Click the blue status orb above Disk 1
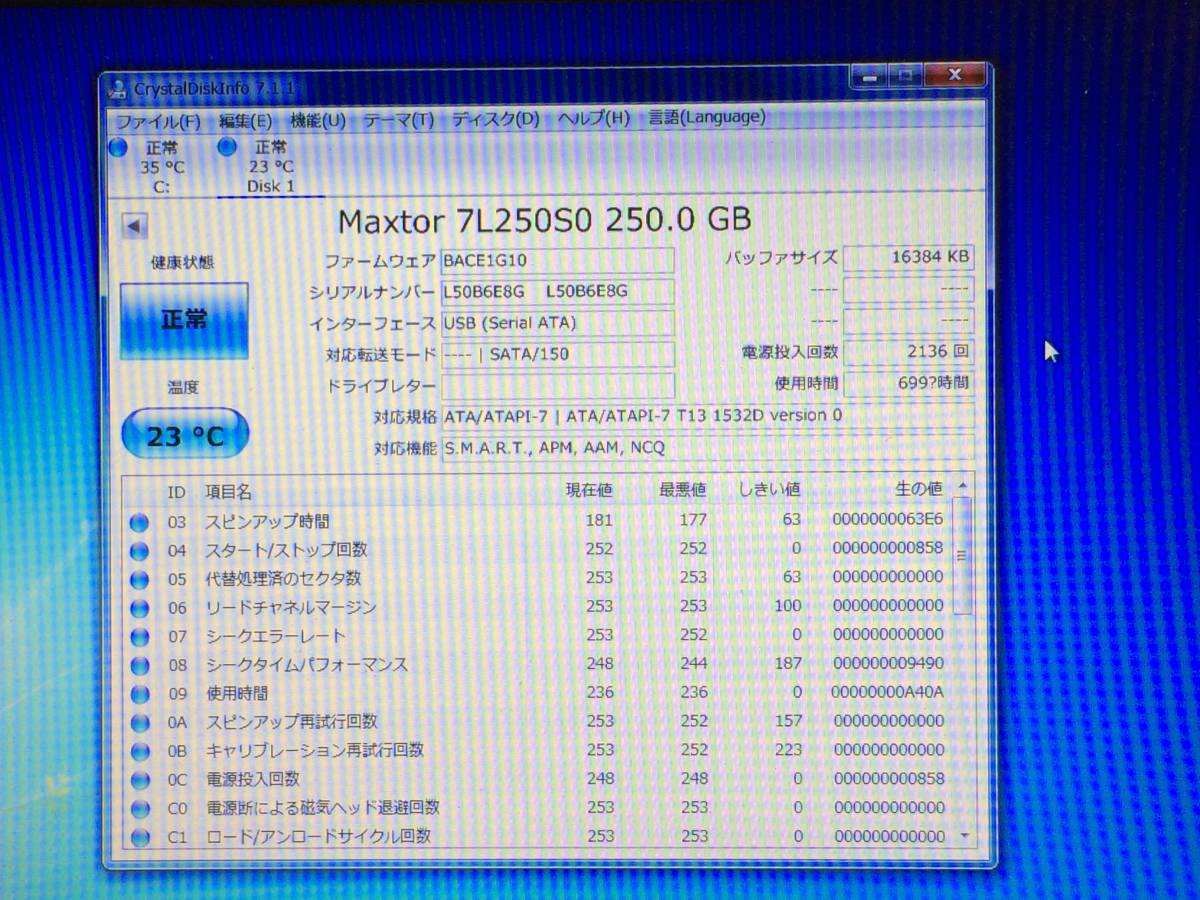Image resolution: width=1200 pixels, height=900 pixels. click(227, 148)
